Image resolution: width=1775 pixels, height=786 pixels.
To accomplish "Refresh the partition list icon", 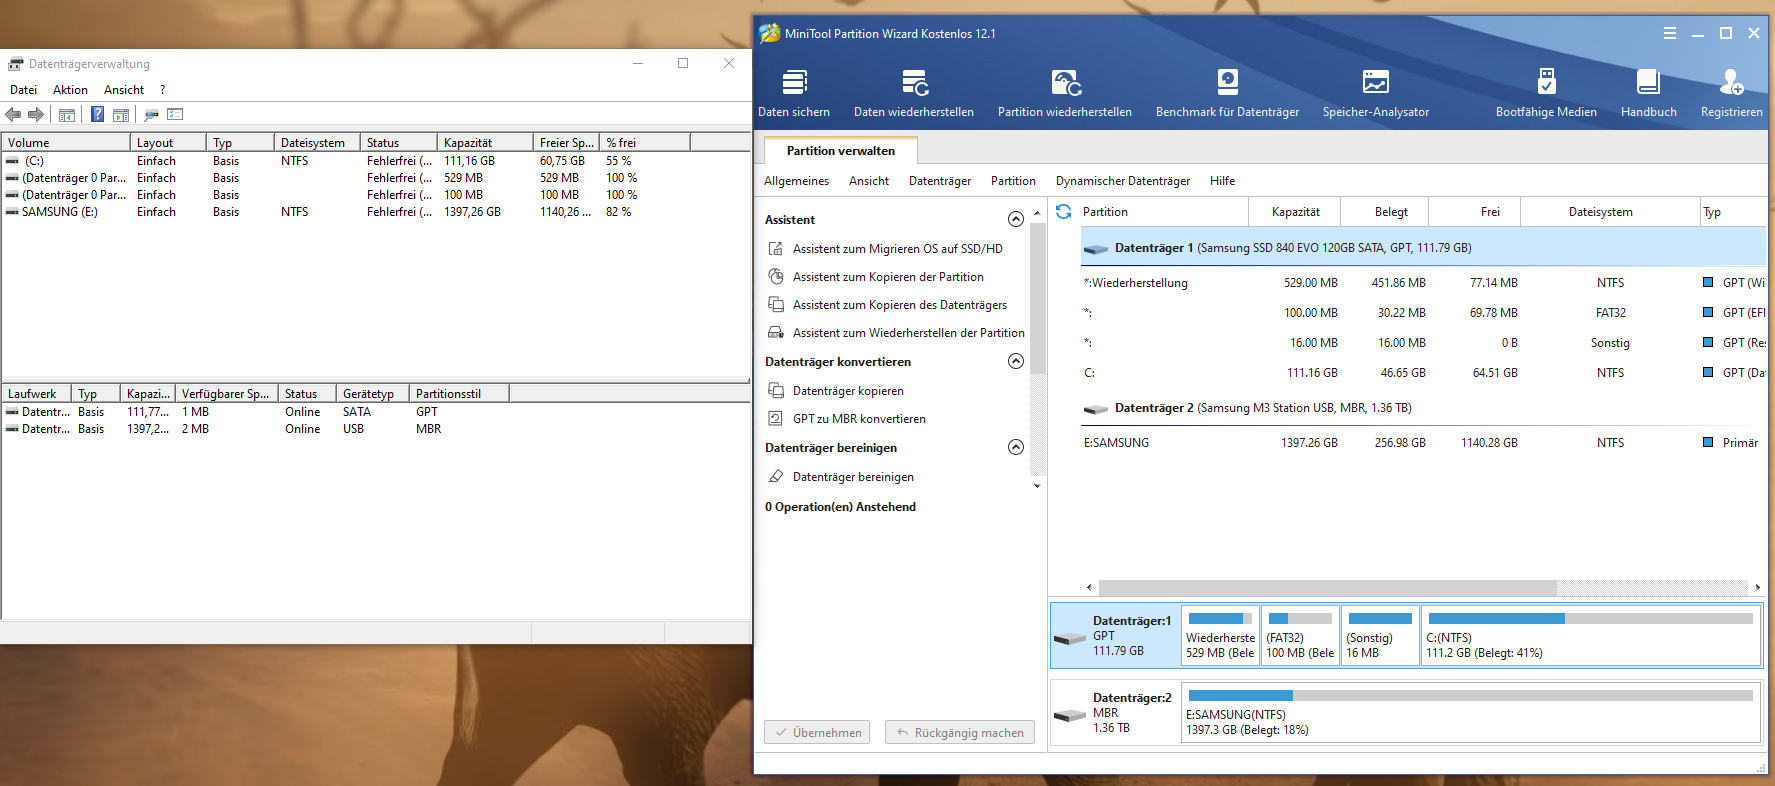I will pos(1063,211).
